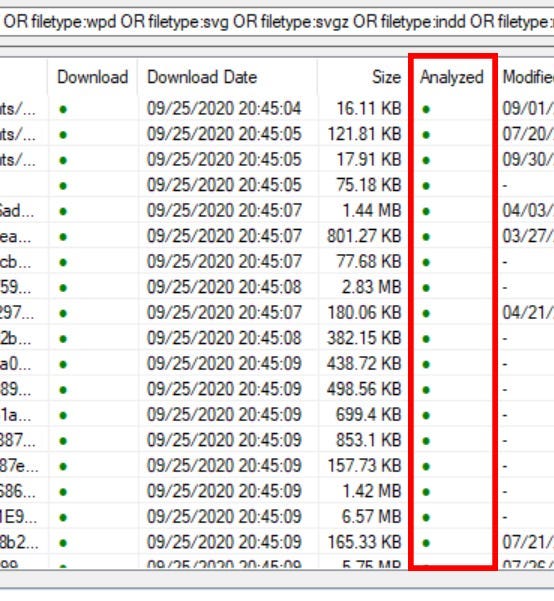The height and width of the screenshot is (601, 554).
Task: Click the Analyzed green dot in the 1.44 MB row
Action: click(x=426, y=211)
